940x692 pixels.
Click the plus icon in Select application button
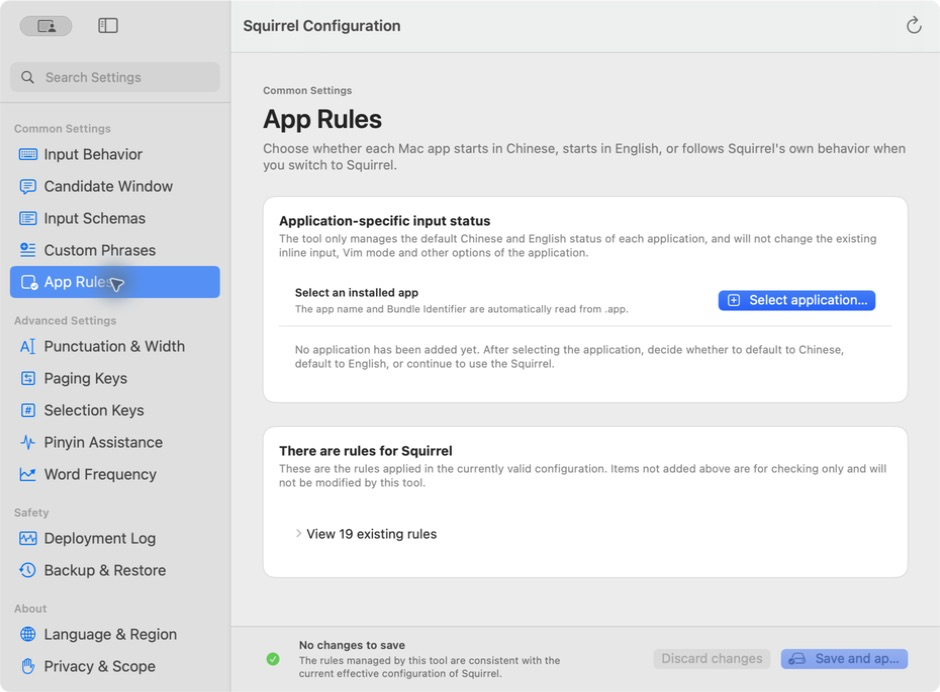(734, 300)
